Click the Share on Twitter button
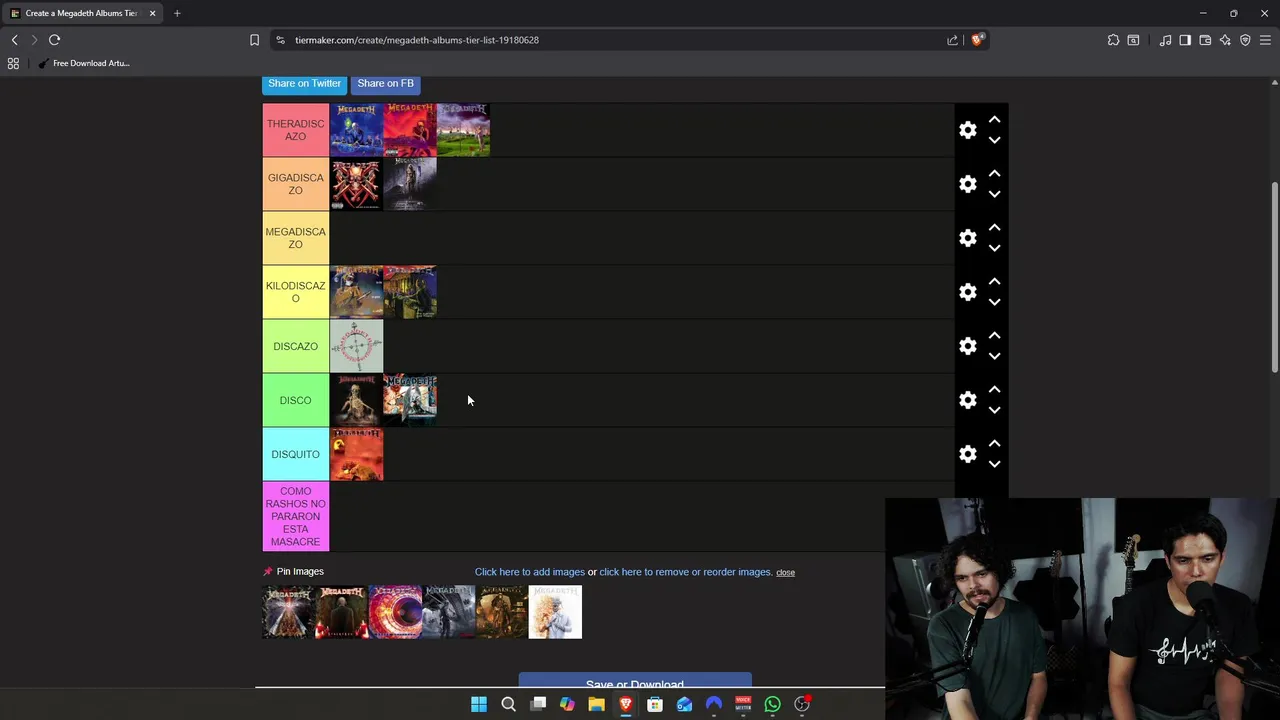The height and width of the screenshot is (720, 1280). click(304, 84)
